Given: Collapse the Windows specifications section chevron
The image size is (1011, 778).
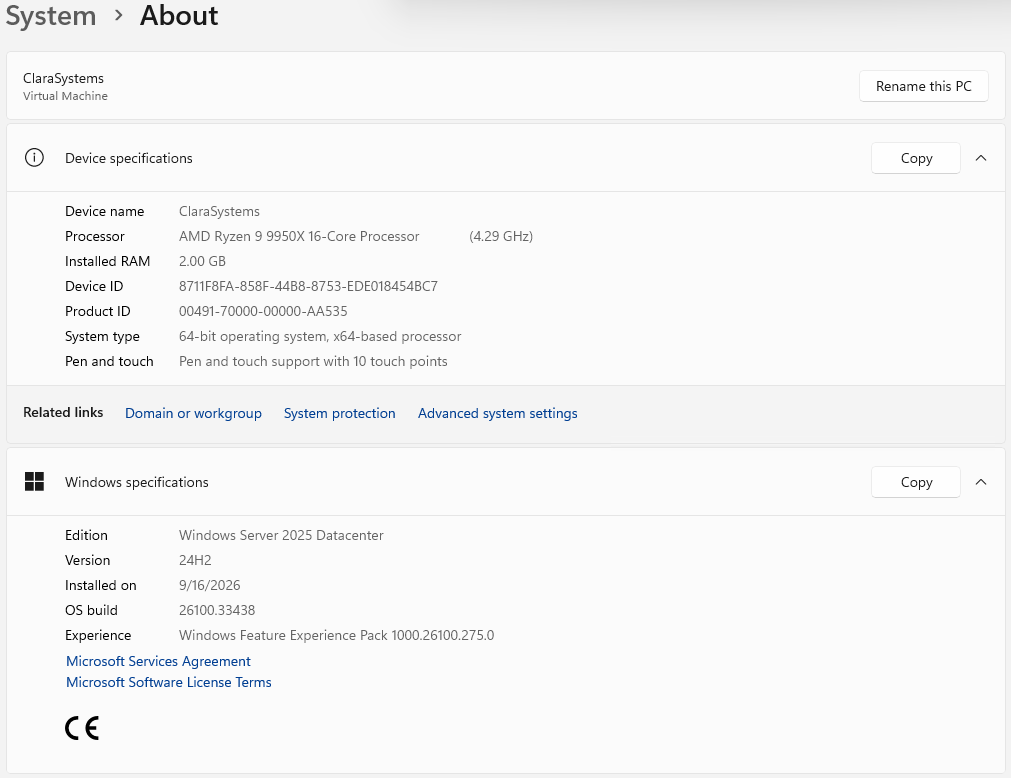Looking at the screenshot, I should (x=981, y=482).
